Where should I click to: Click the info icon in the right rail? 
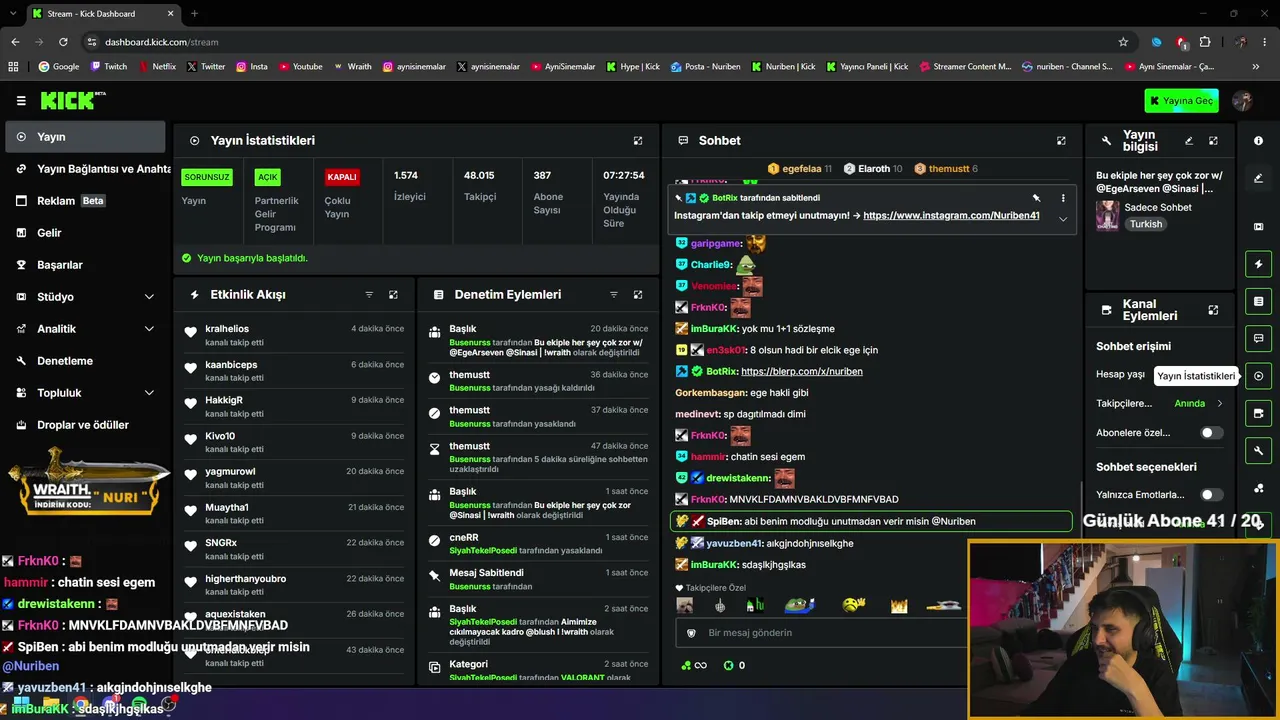pyautogui.click(x=1258, y=141)
